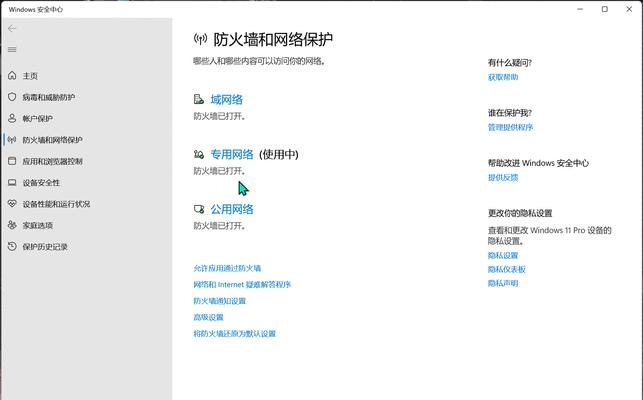Open 应用和浏览器控制 section
Viewport: 643px width, 400px height.
pyautogui.click(x=52, y=161)
